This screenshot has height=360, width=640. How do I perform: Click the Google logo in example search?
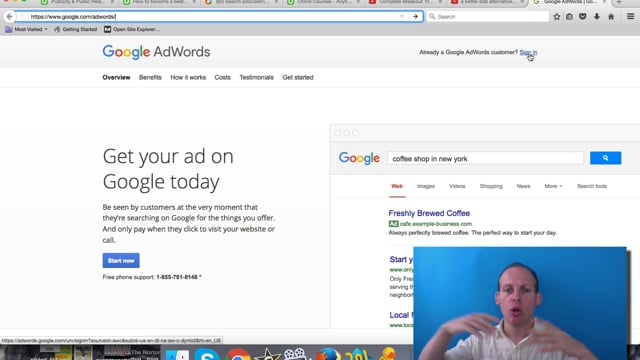(359, 158)
